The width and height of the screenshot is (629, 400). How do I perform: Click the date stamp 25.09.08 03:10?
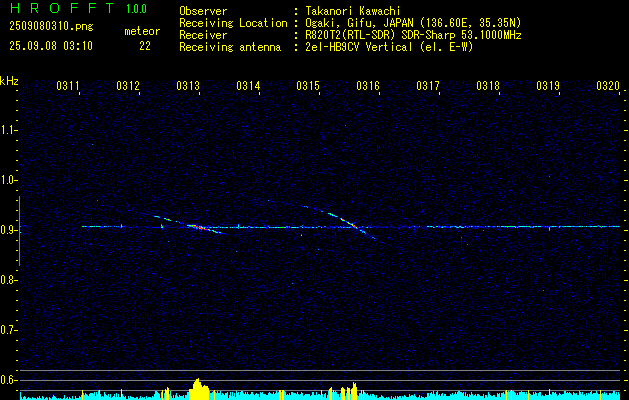(51, 46)
